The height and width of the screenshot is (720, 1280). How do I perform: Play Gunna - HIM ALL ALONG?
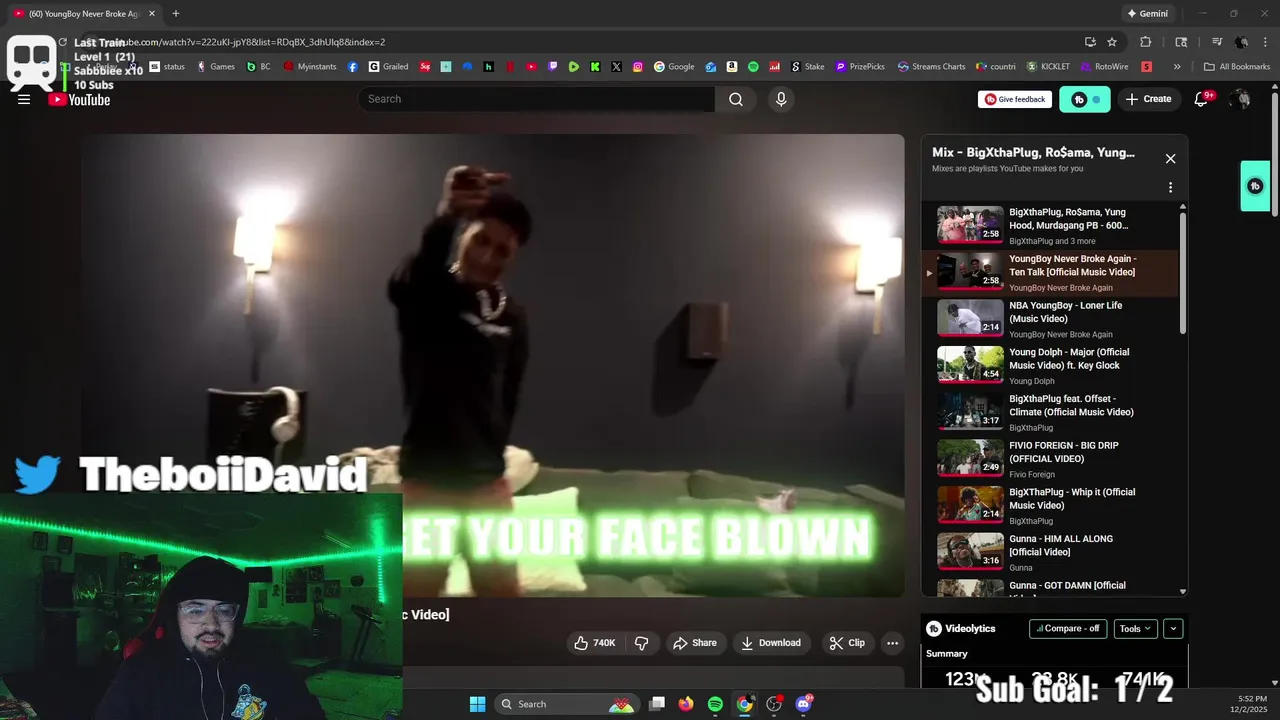(x=1052, y=552)
